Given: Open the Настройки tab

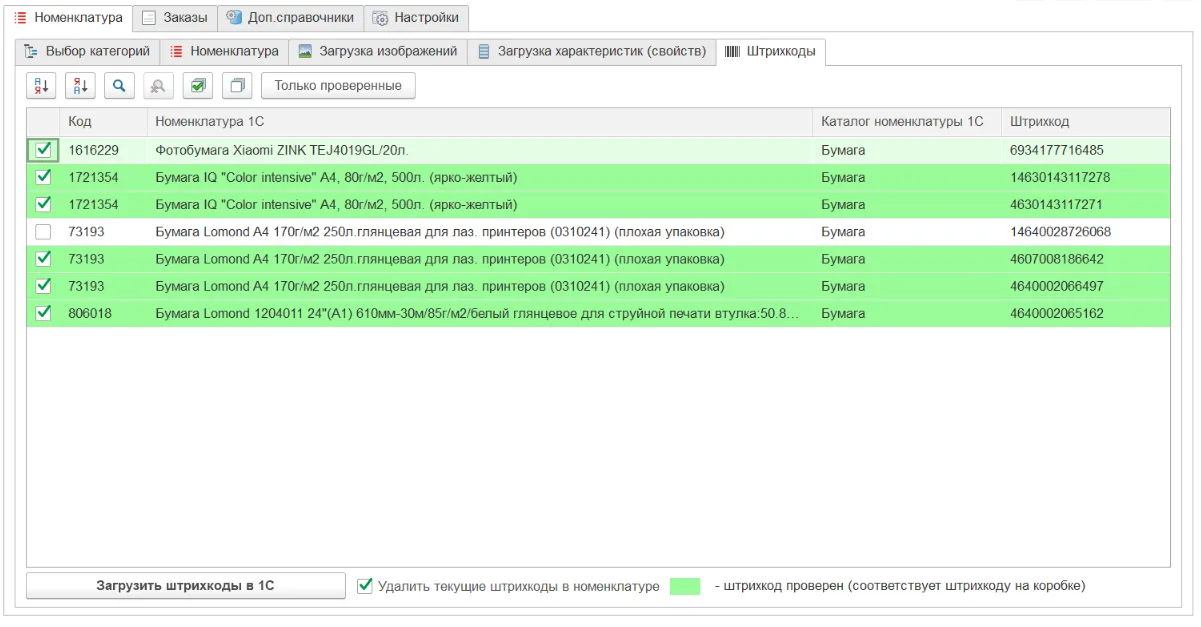Looking at the screenshot, I should point(416,17).
